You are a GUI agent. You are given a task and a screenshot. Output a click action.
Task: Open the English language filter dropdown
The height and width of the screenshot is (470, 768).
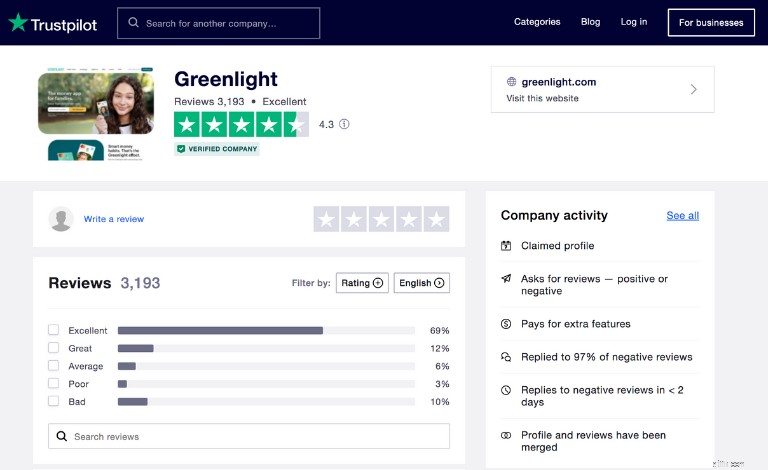(x=422, y=283)
